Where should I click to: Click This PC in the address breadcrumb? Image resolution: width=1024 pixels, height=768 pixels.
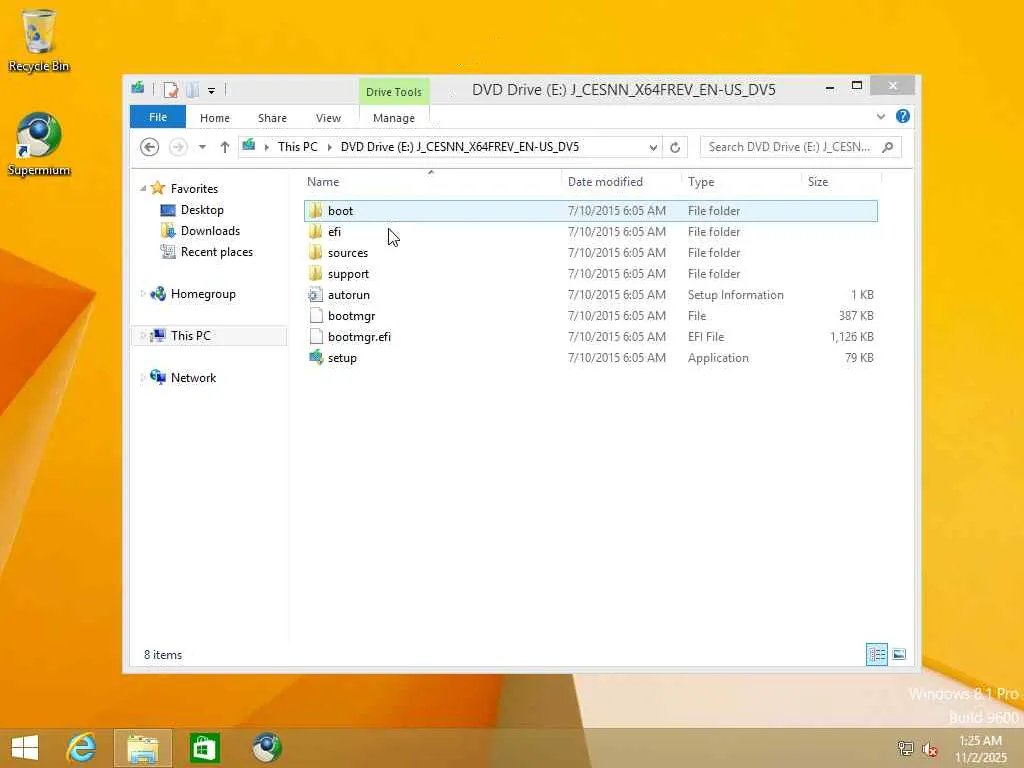(x=298, y=147)
